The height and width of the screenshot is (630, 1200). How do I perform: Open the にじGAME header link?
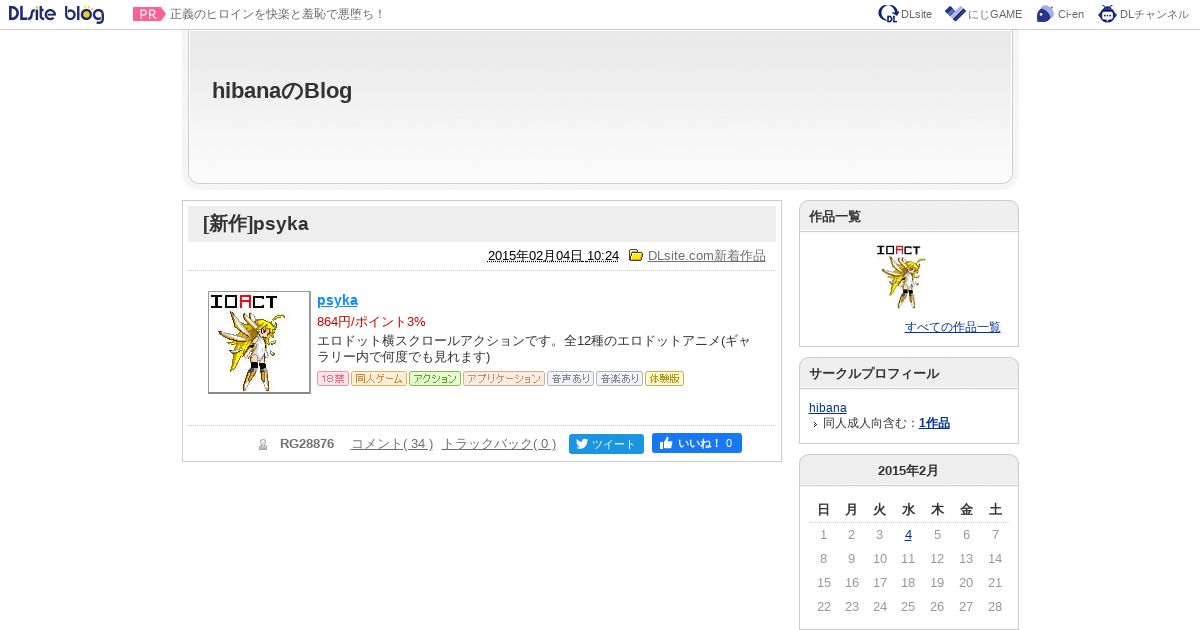pyautogui.click(x=983, y=14)
